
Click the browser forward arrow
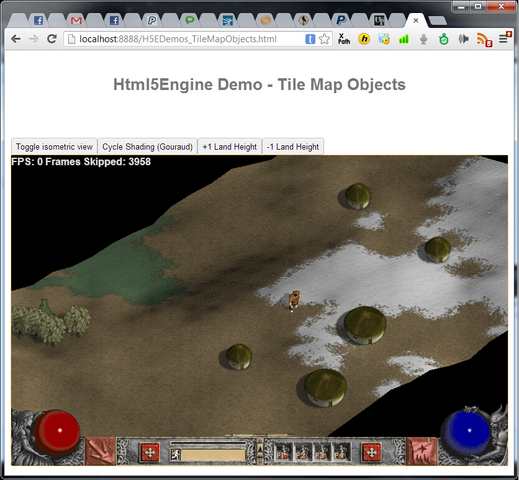pyautogui.click(x=34, y=39)
